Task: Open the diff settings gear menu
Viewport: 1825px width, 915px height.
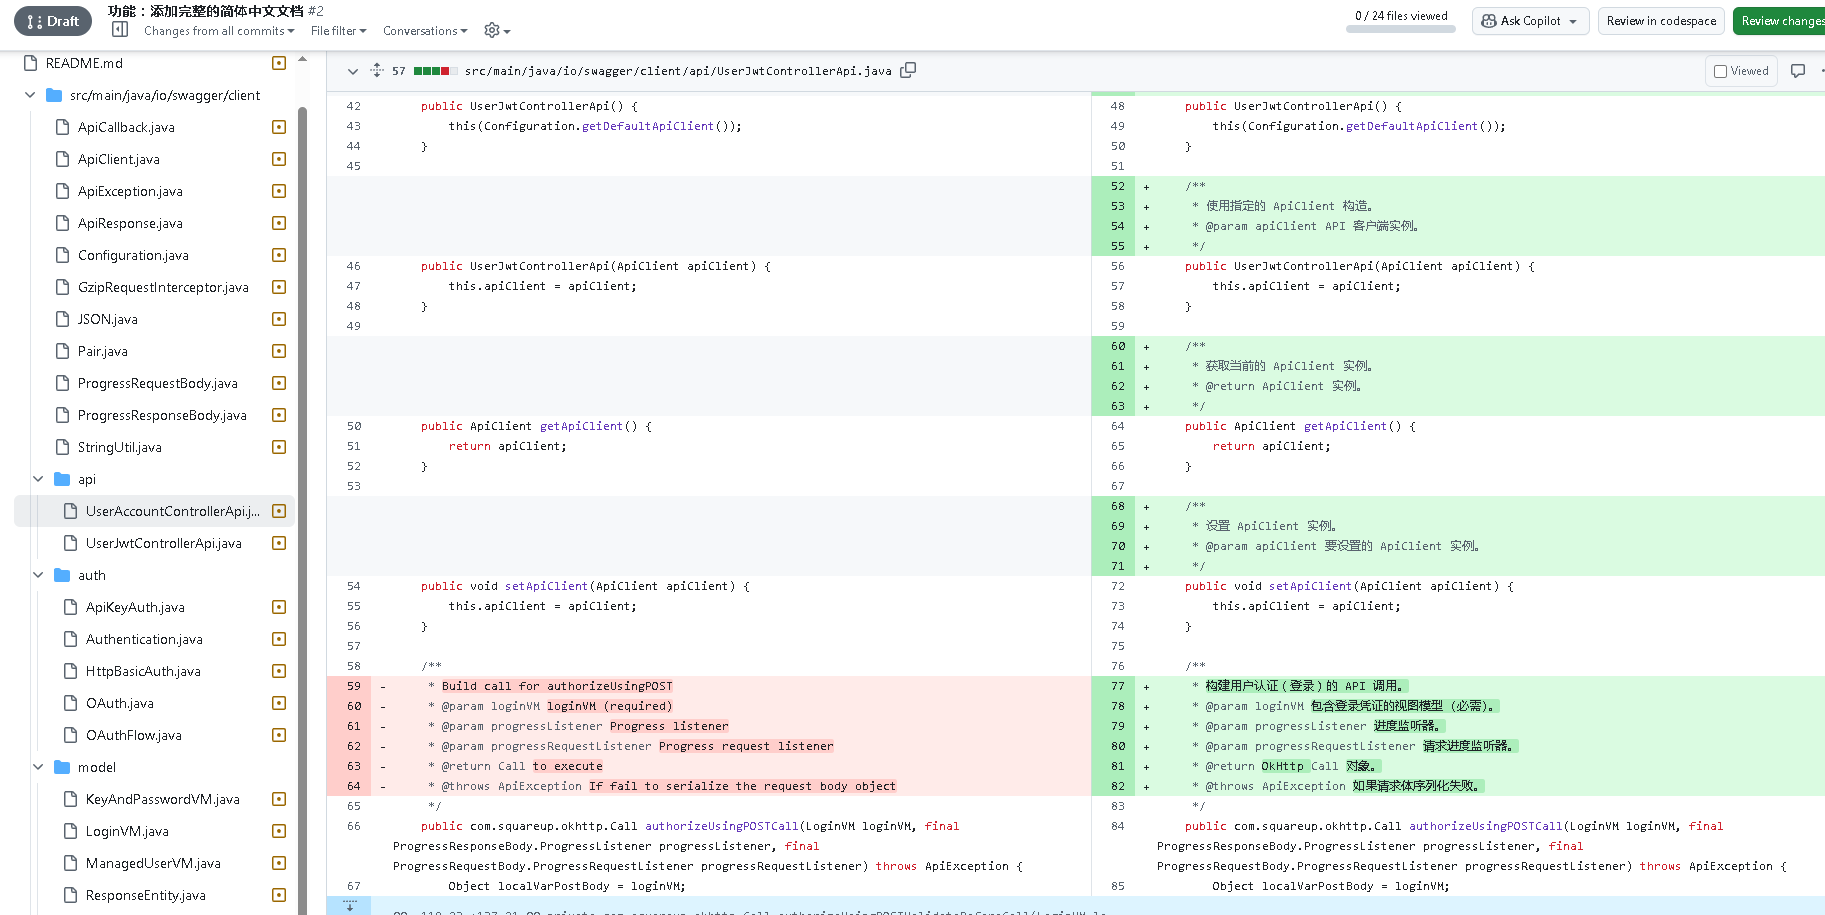Action: click(x=496, y=31)
